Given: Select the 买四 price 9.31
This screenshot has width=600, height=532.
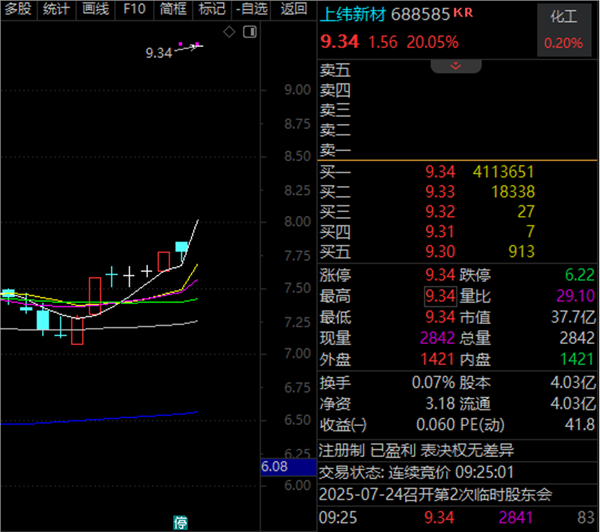Looking at the screenshot, I should point(440,232).
